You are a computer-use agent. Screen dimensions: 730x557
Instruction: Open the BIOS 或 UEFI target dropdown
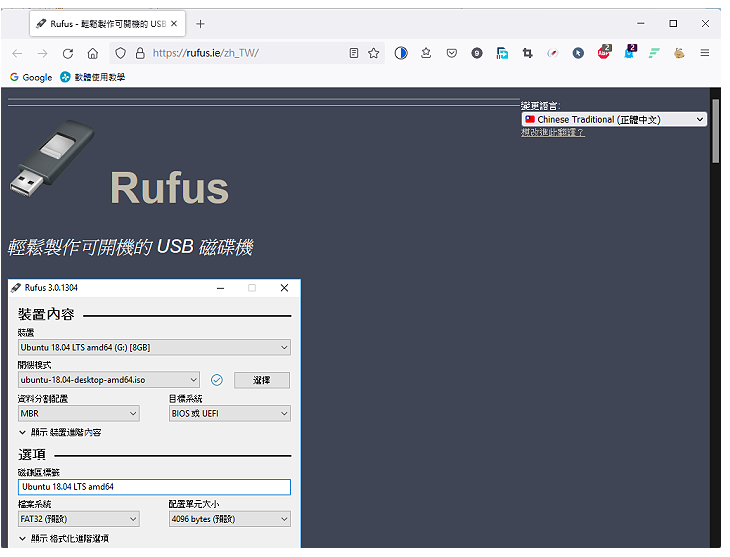[x=230, y=414]
